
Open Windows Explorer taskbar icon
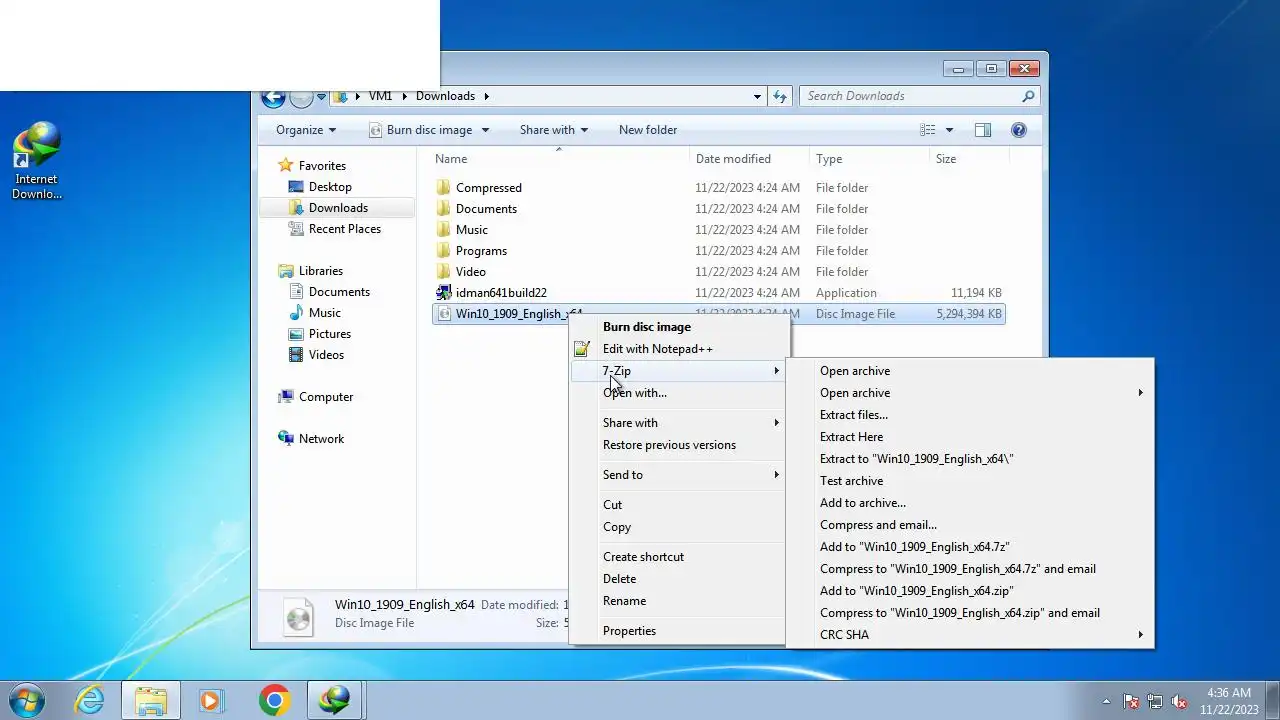151,700
